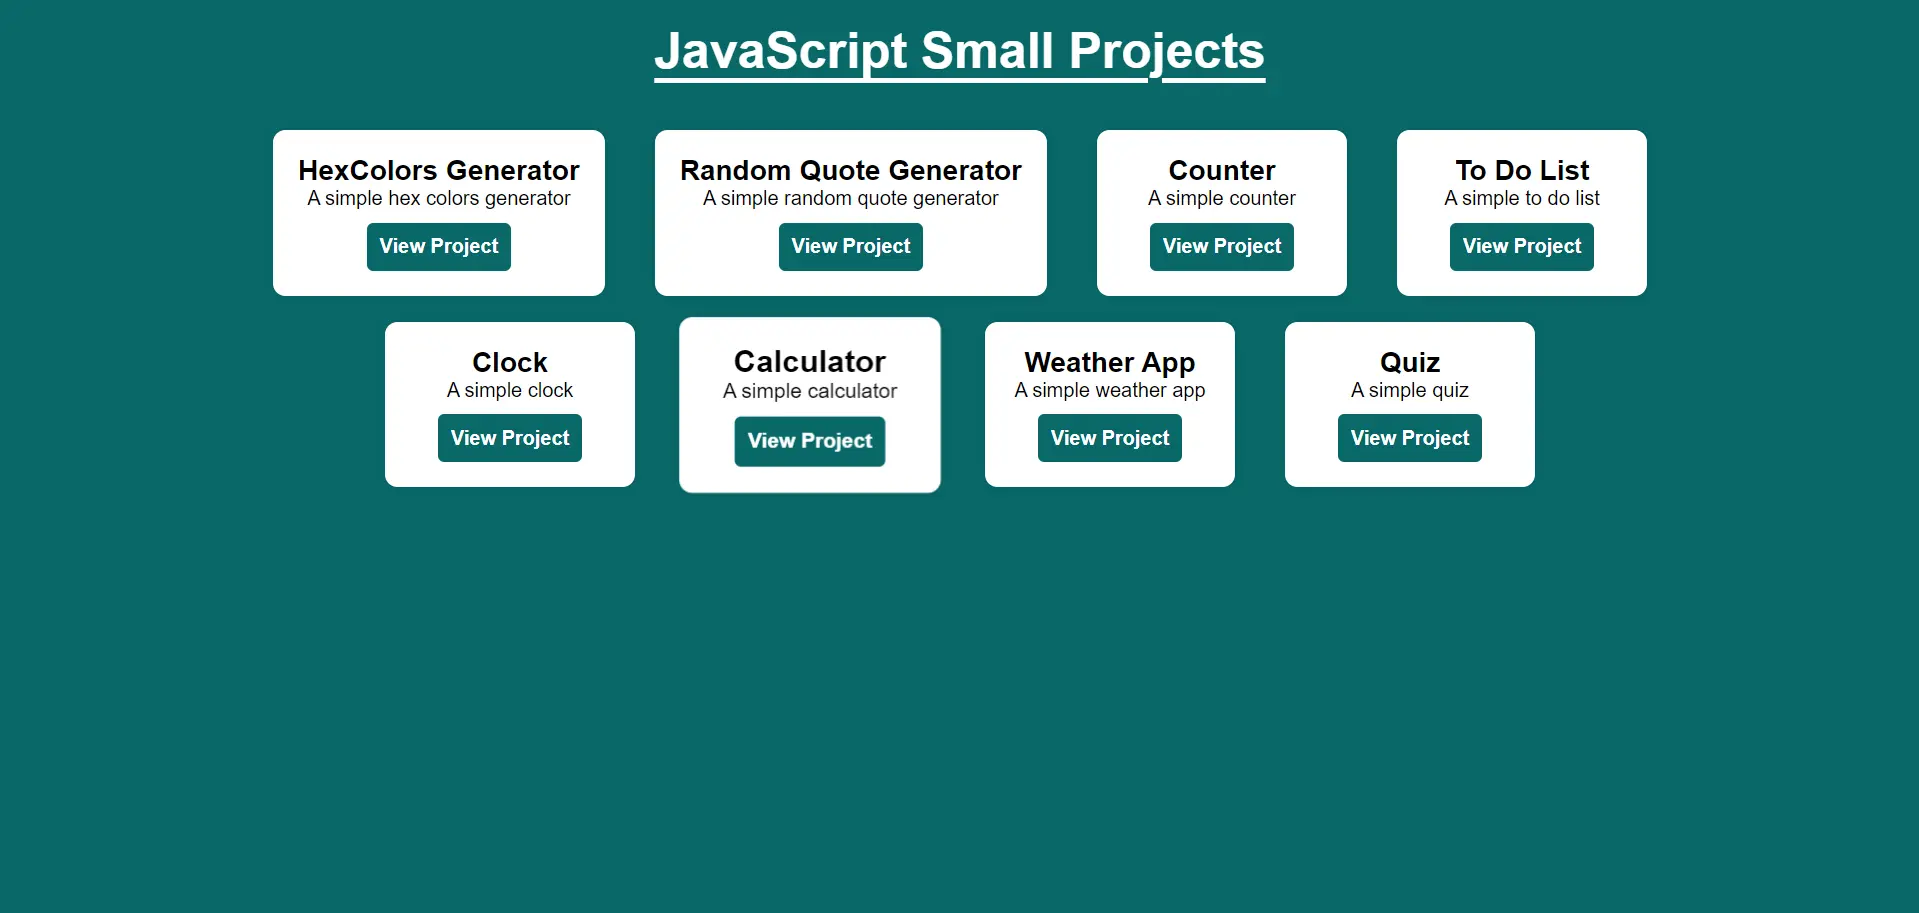Select the Random Quote Generator title
This screenshot has width=1919, height=913.
(x=851, y=170)
